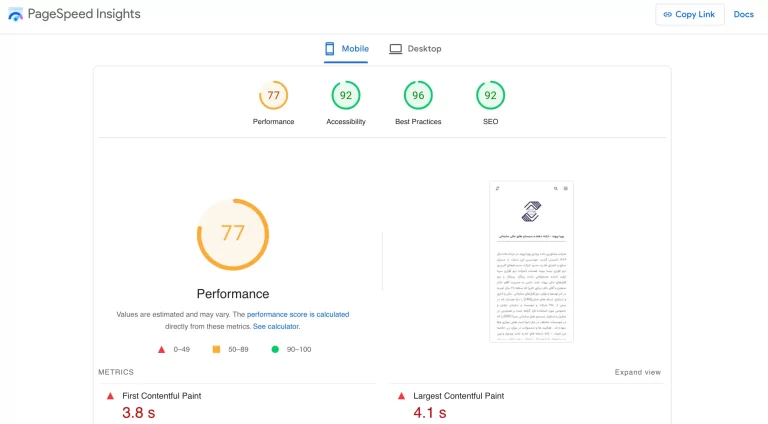The image size is (768, 424).
Task: Open the 'performance score is calculated' link
Action: pos(298,314)
